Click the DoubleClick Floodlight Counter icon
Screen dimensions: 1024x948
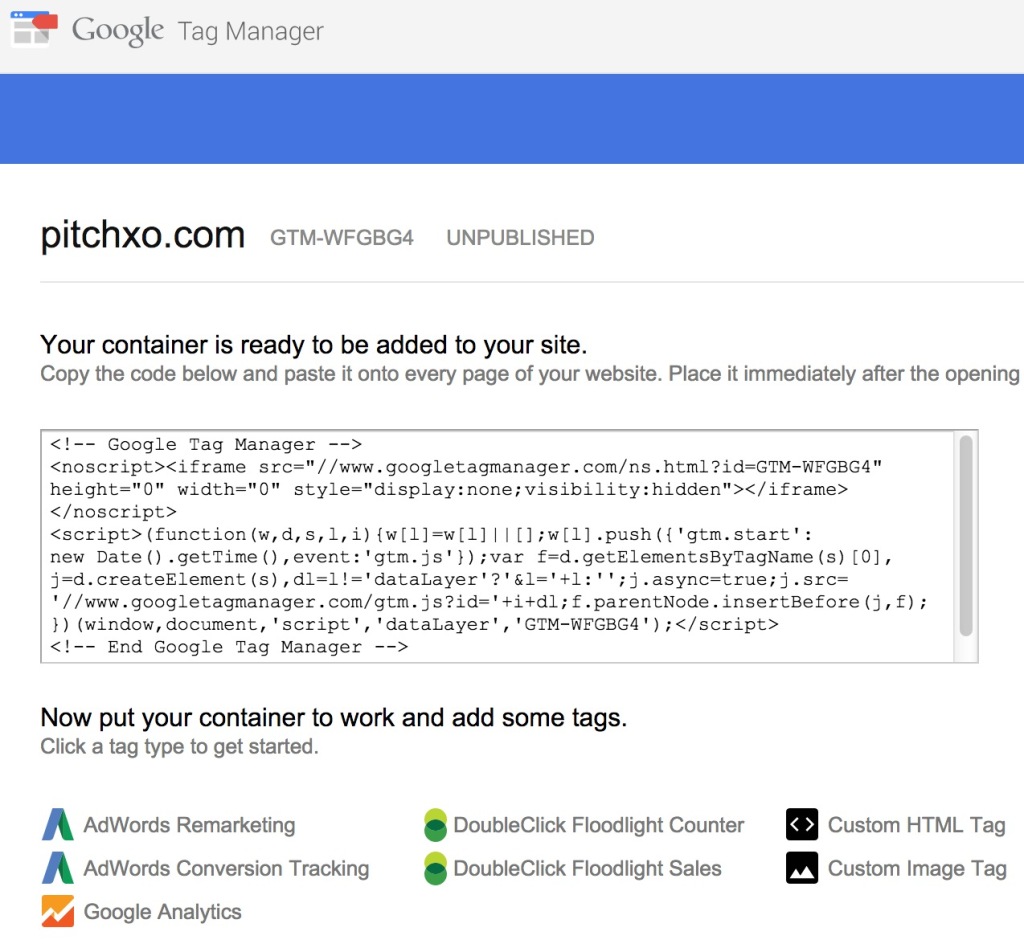[435, 825]
